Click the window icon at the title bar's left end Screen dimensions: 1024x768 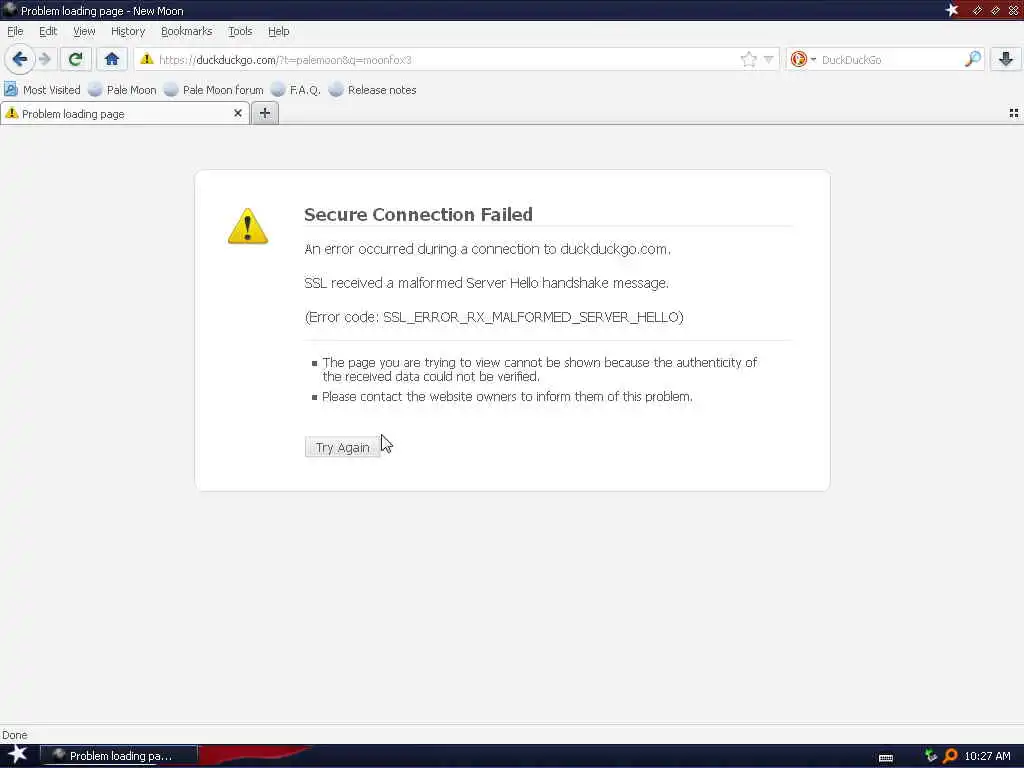click(x=9, y=9)
